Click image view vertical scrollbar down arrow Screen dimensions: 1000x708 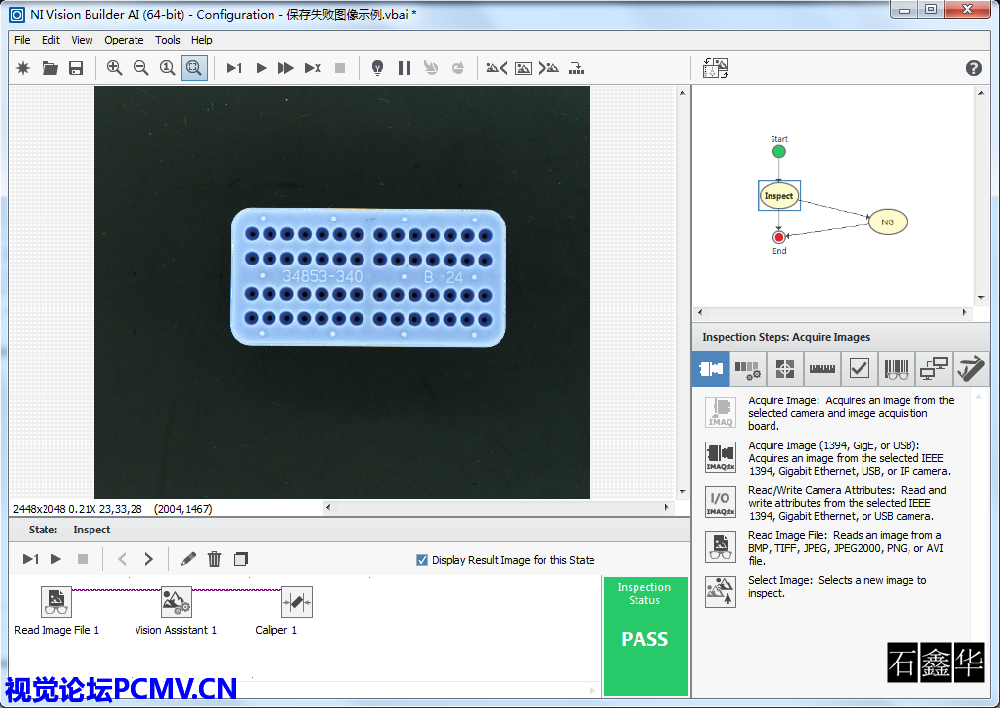point(682,492)
